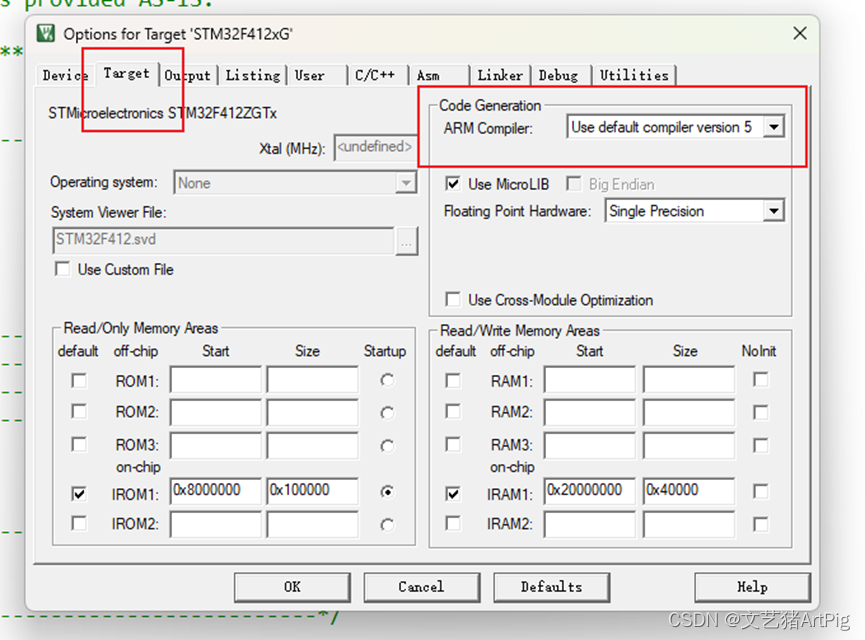Open the ARM Compiler version dropdown
This screenshot has height=640, width=865.
[774, 127]
